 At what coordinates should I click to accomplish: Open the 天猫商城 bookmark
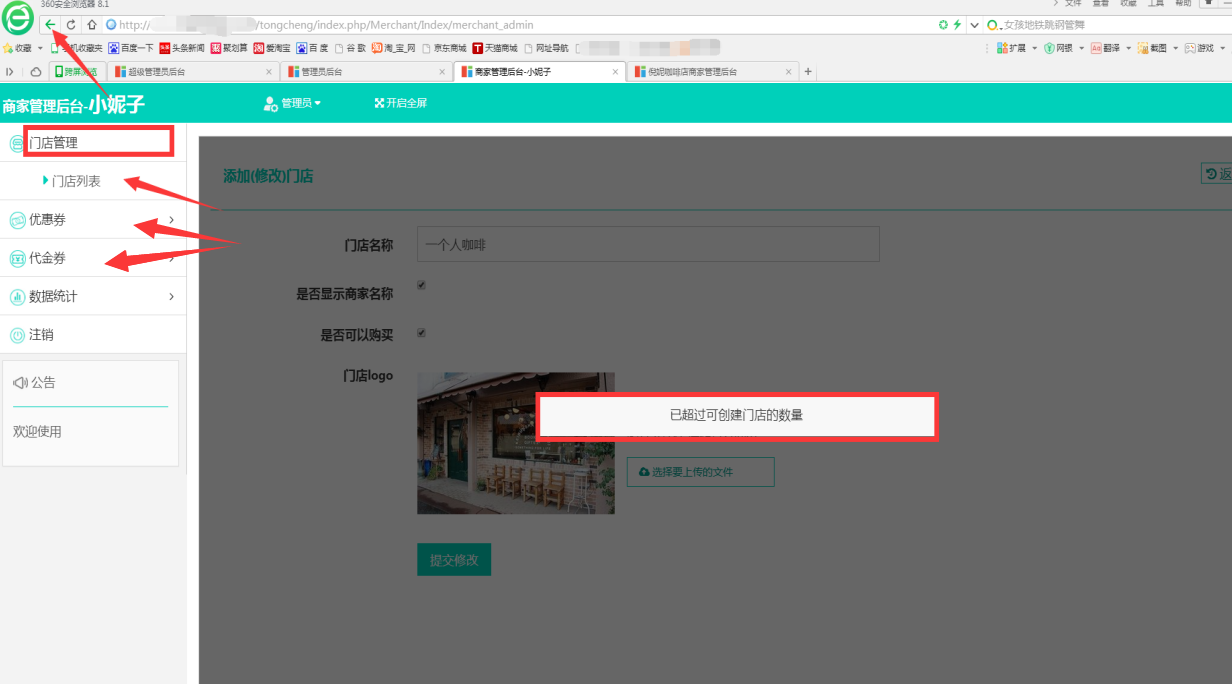(x=495, y=47)
